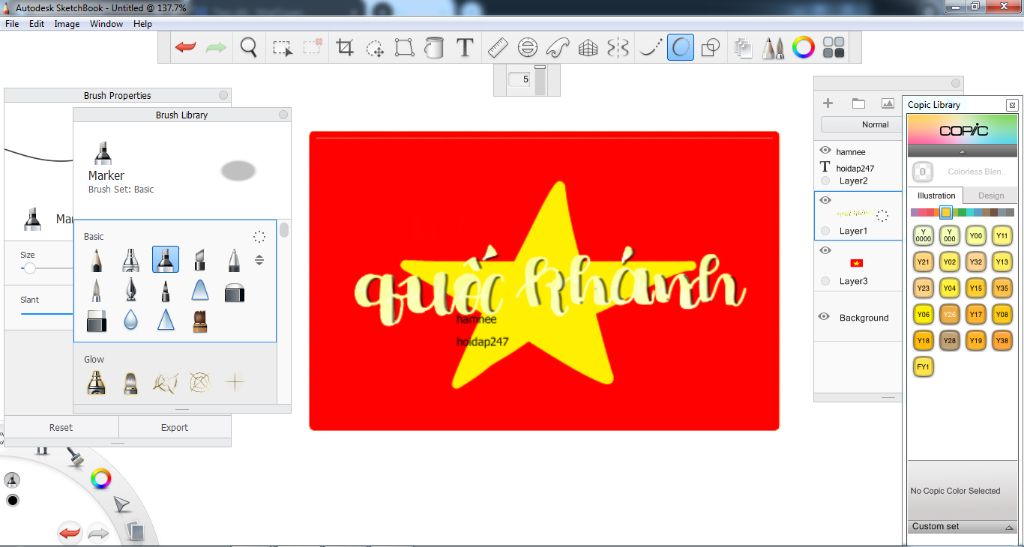Open the File menu
Viewport: 1024px width, 547px height.
point(12,23)
